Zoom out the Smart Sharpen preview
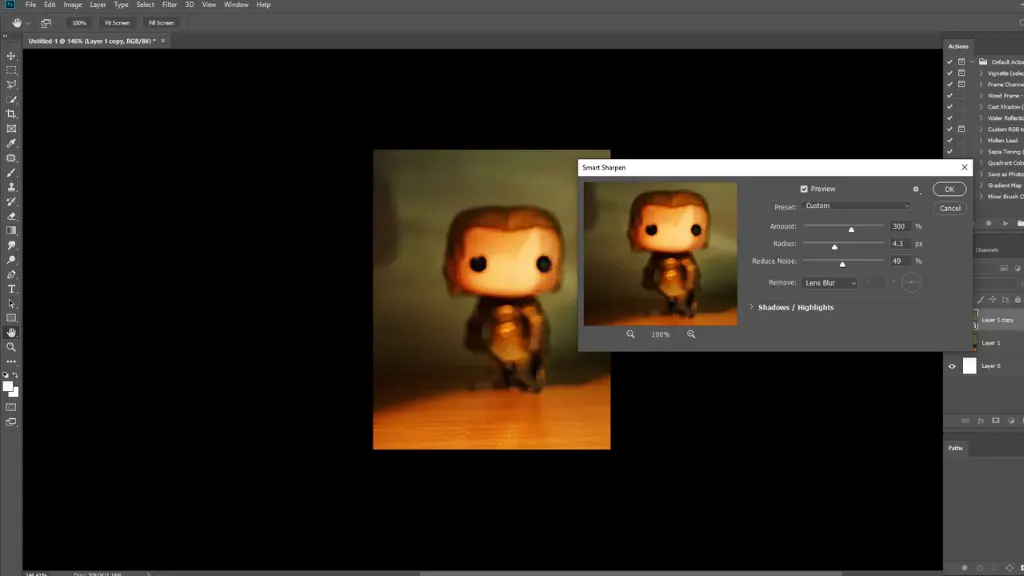The image size is (1024, 576). pos(630,334)
